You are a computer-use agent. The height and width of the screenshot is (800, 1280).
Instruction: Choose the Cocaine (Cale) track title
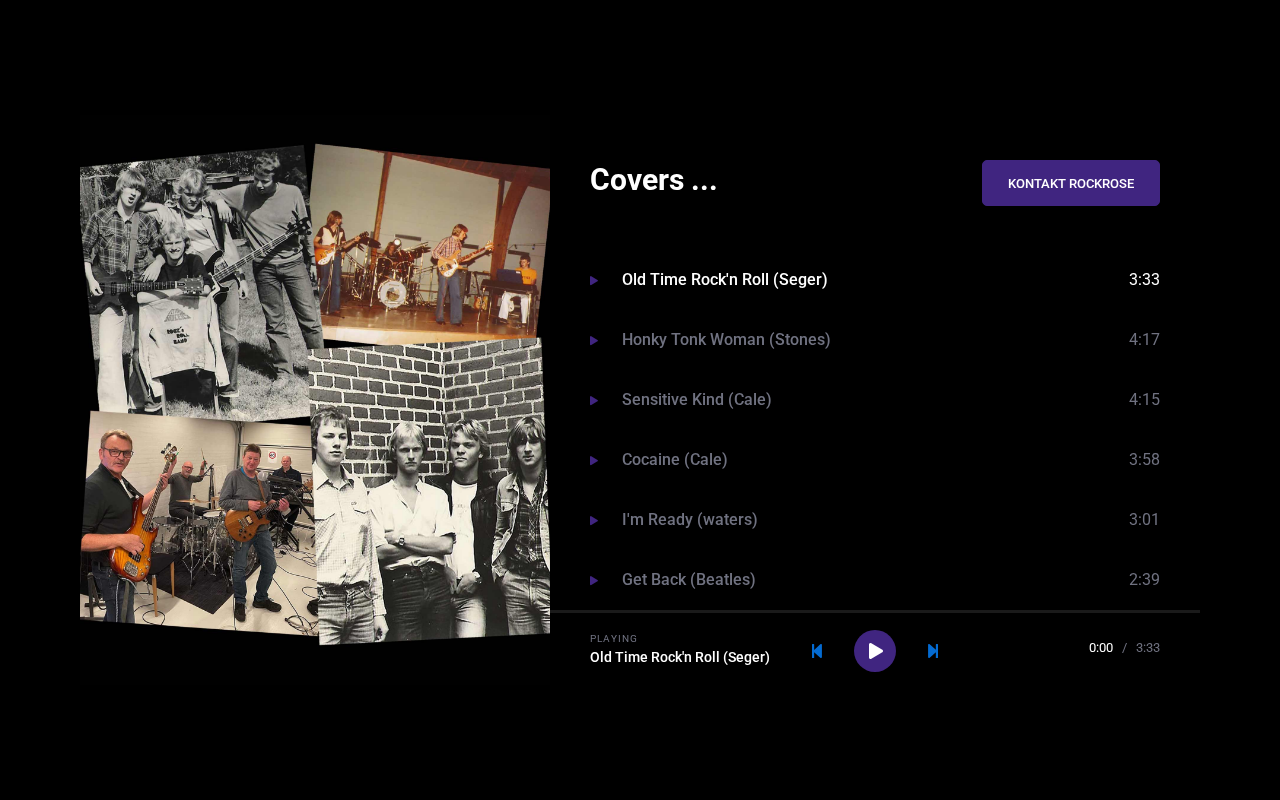[675, 460]
